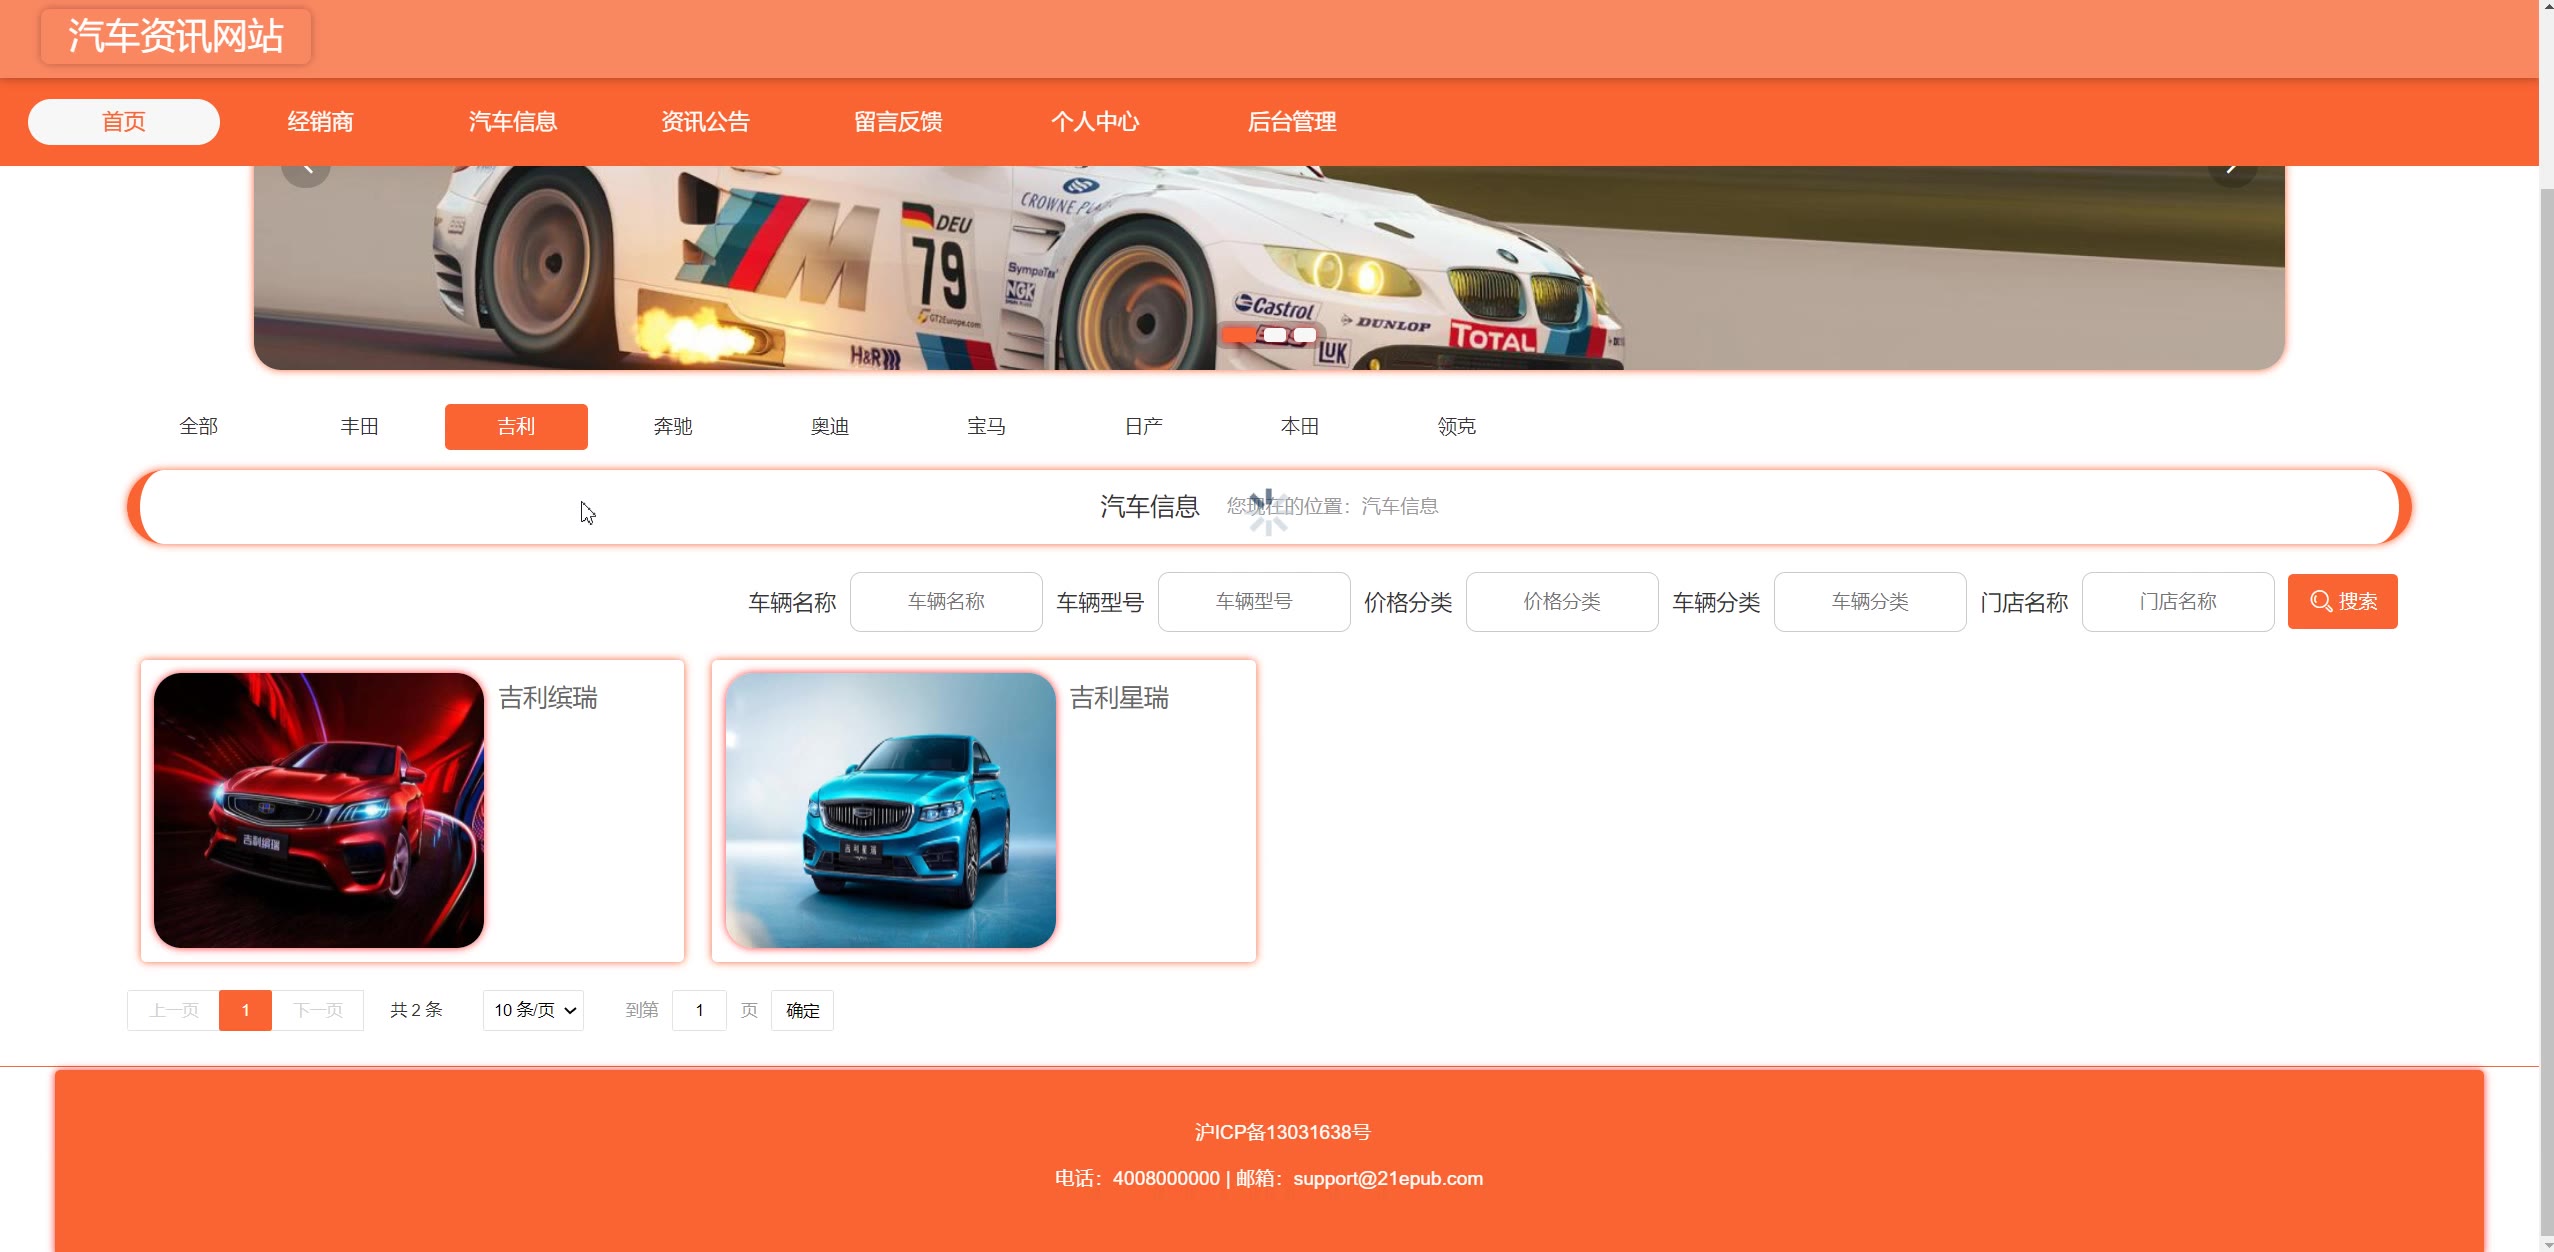Screen dimensions: 2554x1252
Task: Open the 经销商 navigation menu
Action: [320, 122]
